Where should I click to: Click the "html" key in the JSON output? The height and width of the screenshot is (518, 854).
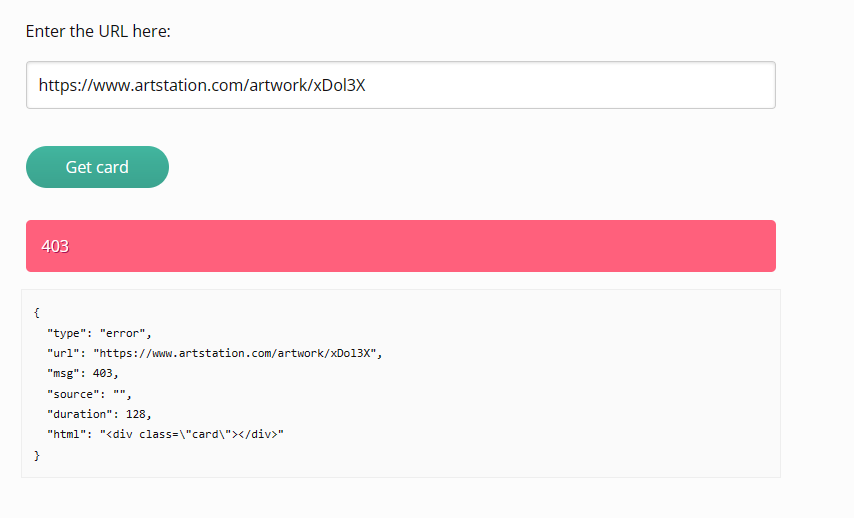click(x=66, y=435)
